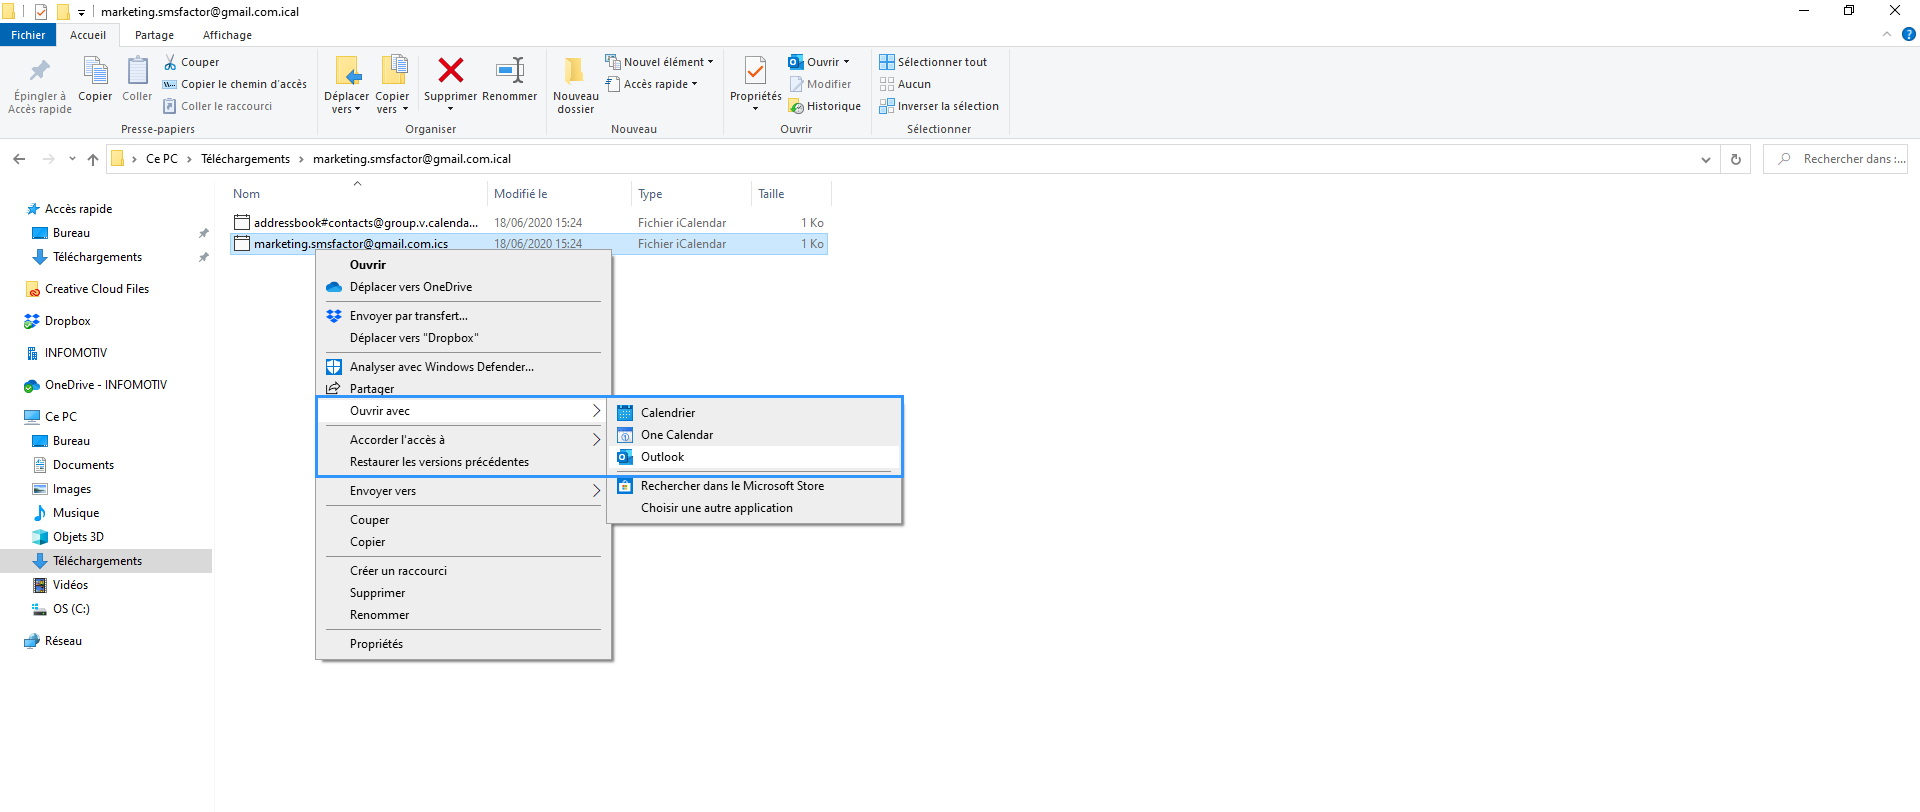
Task: Select addressbook#contacts file row
Action: point(529,223)
